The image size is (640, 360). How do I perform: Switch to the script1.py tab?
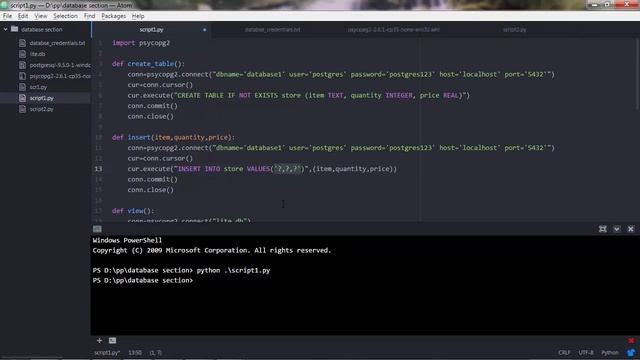point(151,29)
